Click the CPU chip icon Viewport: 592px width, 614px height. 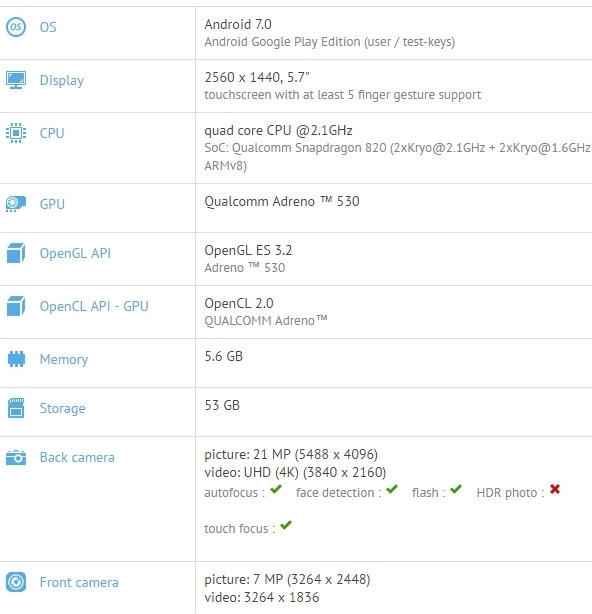tap(16, 133)
